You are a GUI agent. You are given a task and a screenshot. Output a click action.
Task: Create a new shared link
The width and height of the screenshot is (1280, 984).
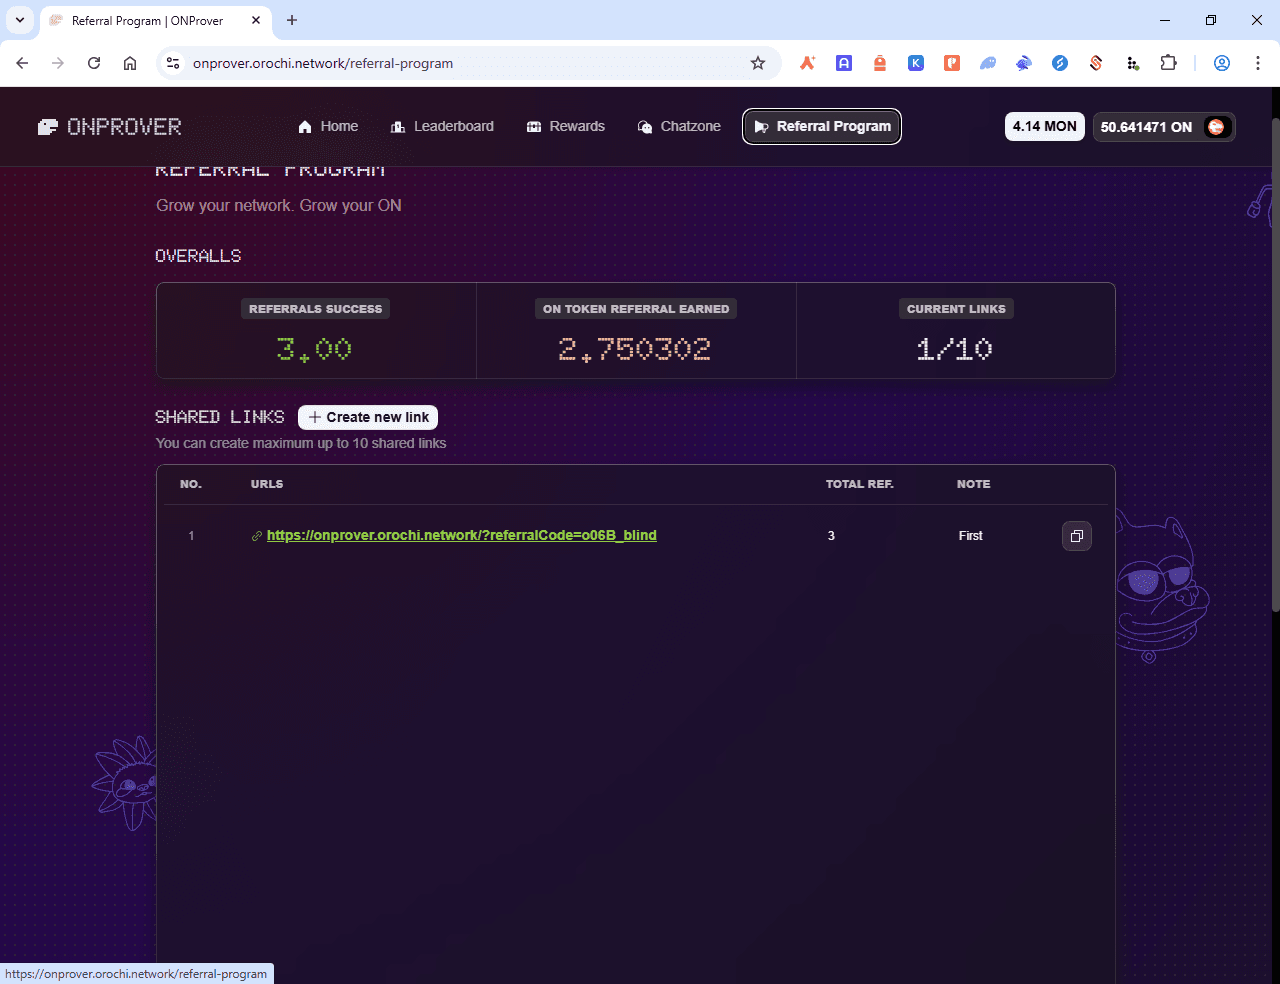(368, 417)
